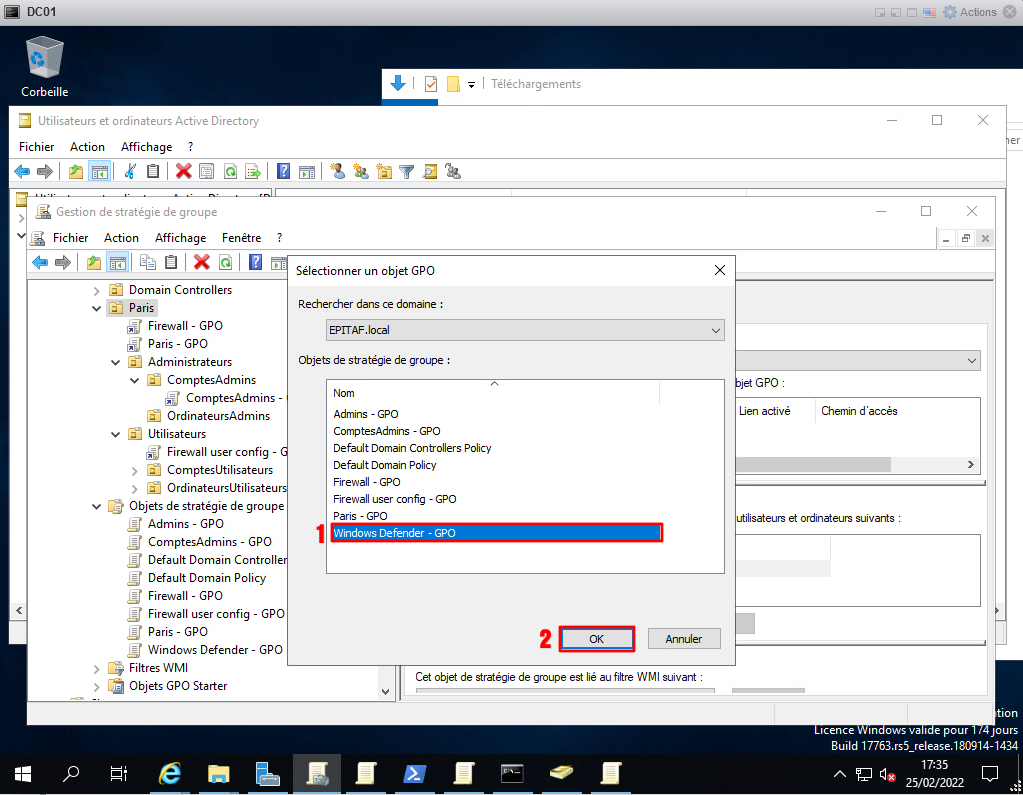
Task: Click the blue help icon in Active Directory toolbar
Action: pos(284,171)
